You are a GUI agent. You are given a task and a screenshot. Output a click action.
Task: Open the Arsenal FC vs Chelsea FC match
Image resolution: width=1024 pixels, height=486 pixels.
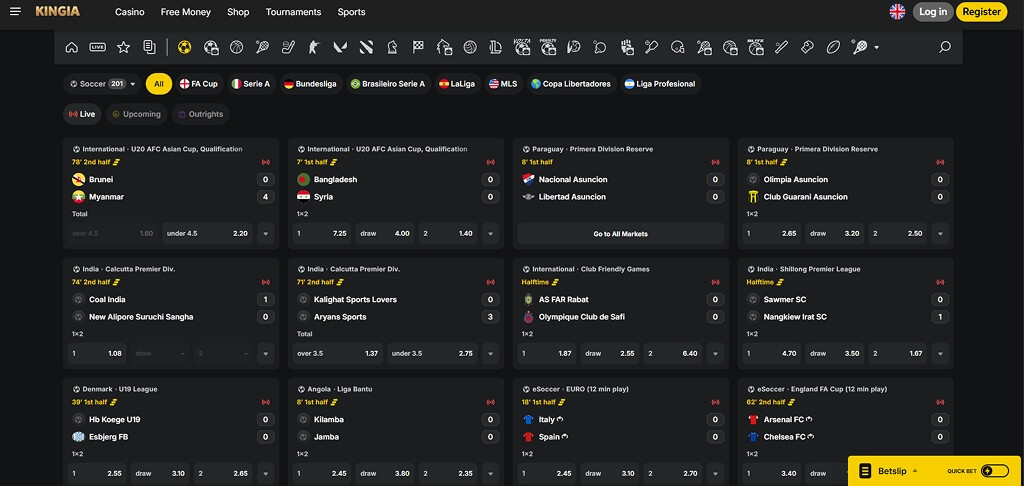coord(846,428)
